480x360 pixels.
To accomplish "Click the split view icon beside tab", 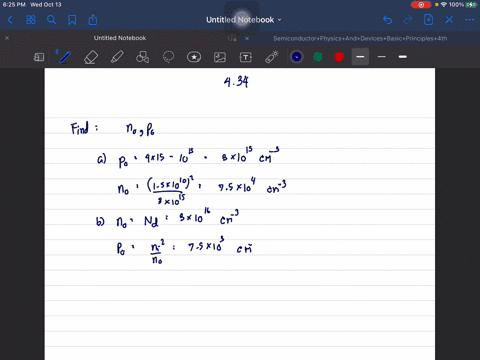I will pyautogui.click(x=232, y=38).
